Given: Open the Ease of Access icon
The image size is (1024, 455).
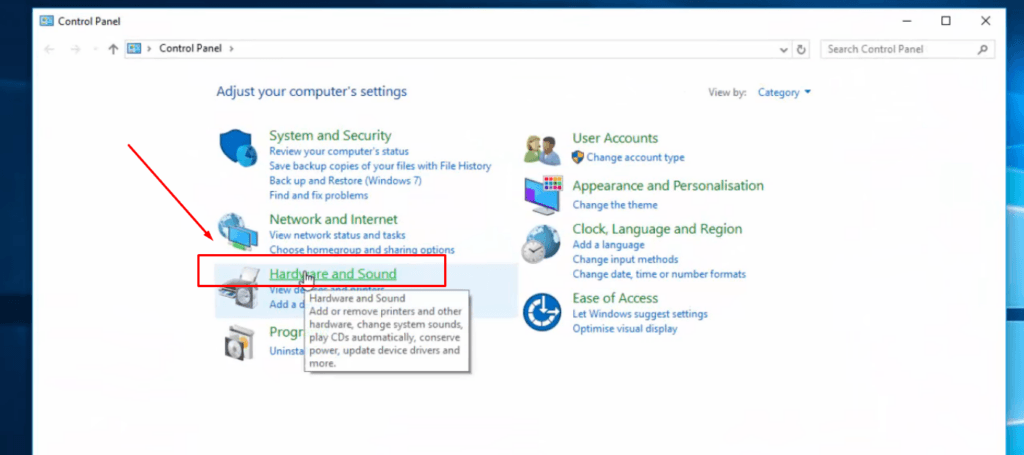Looking at the screenshot, I should click(542, 312).
